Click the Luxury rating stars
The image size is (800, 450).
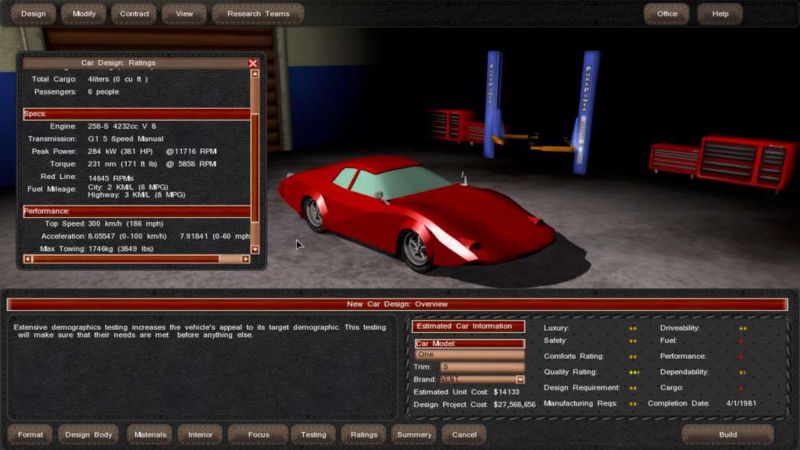pos(633,329)
